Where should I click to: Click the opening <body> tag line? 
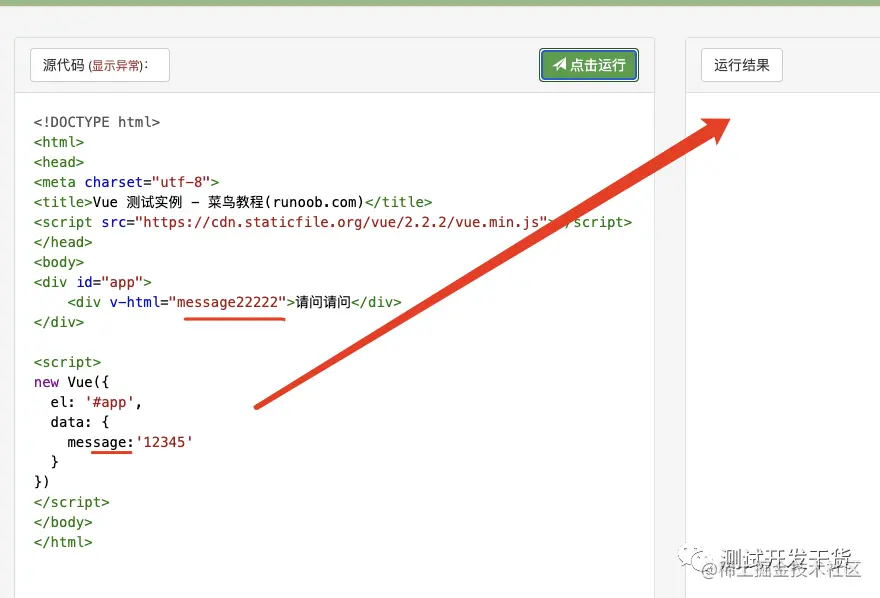59,262
